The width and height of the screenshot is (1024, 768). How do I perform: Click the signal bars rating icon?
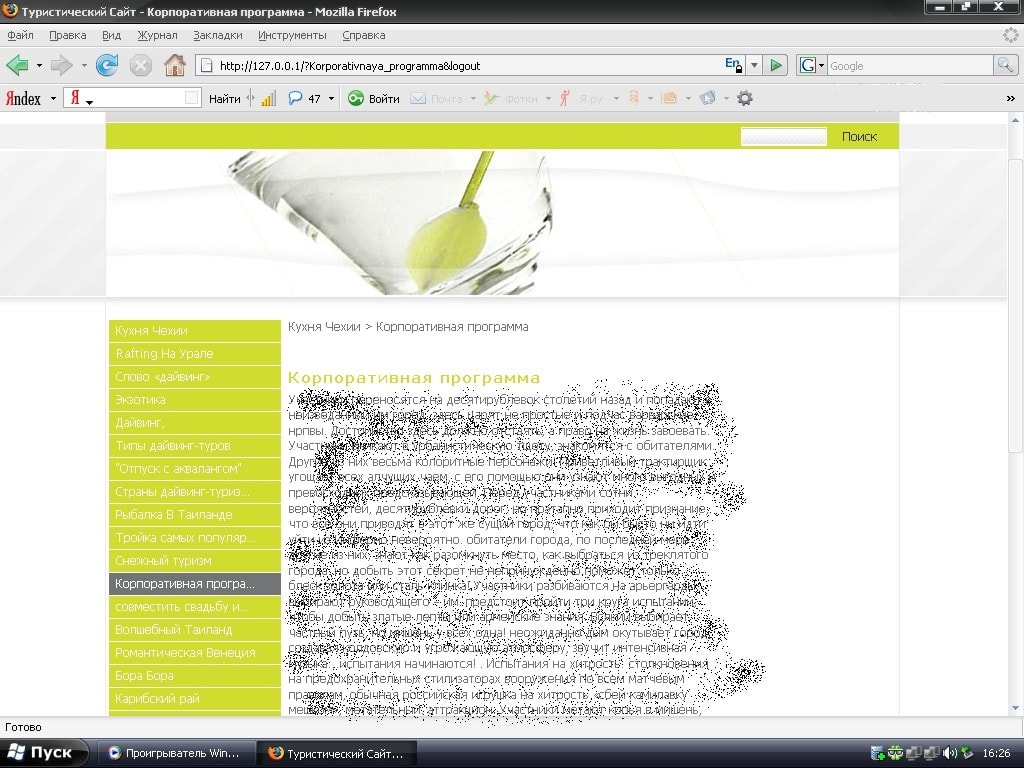pos(268,99)
